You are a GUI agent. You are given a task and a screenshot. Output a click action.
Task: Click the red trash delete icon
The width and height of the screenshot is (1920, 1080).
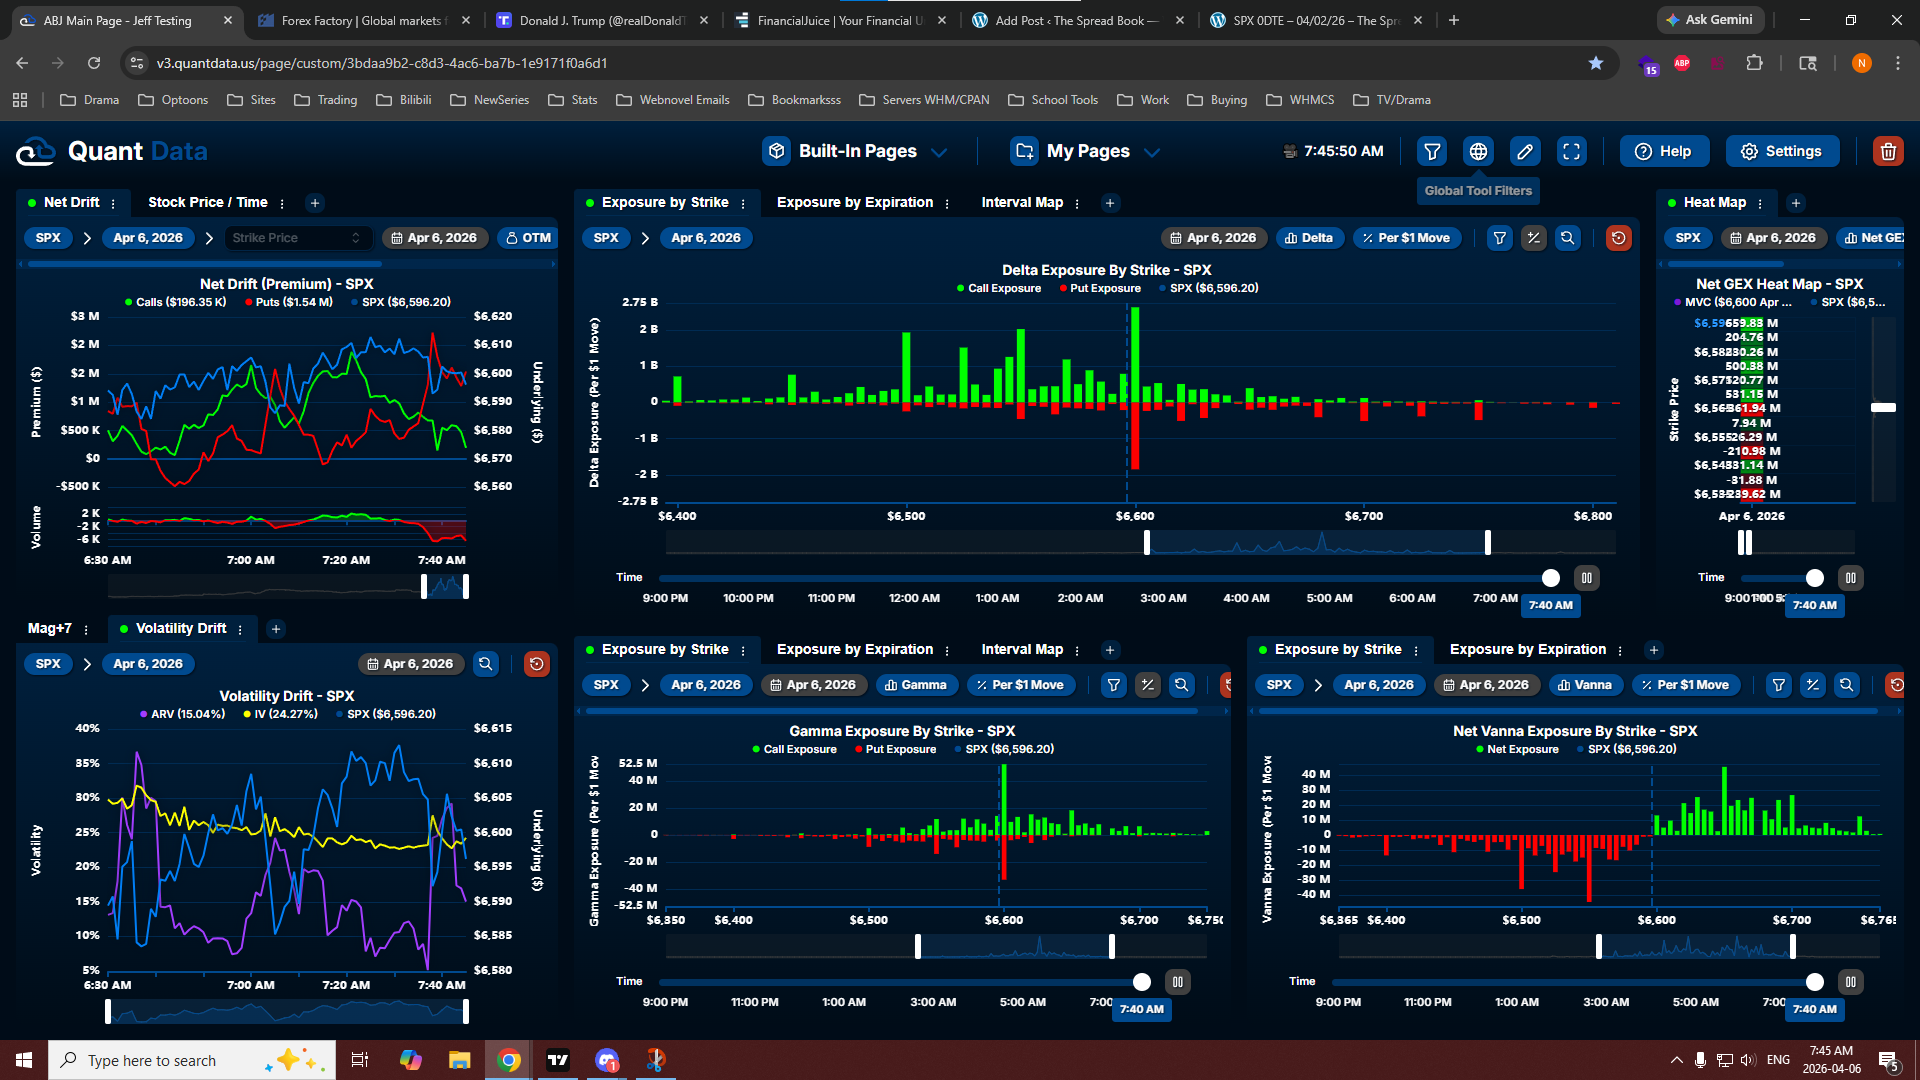(1887, 152)
